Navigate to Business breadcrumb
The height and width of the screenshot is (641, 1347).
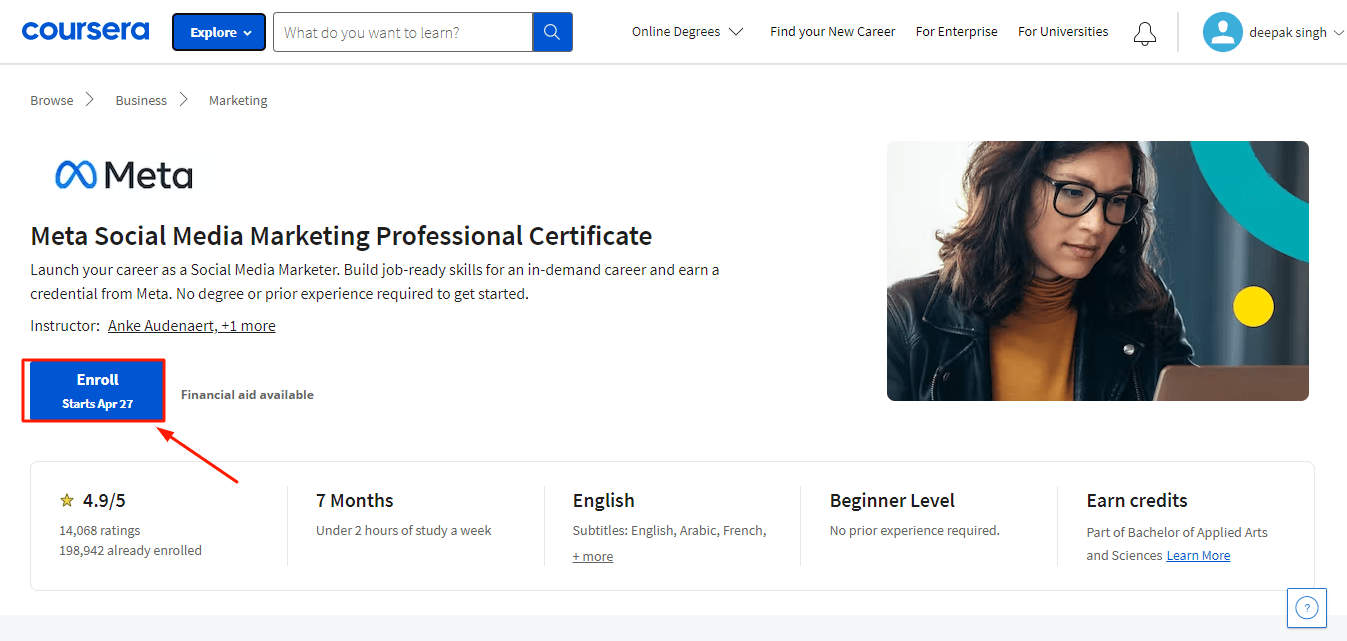[x=141, y=101]
